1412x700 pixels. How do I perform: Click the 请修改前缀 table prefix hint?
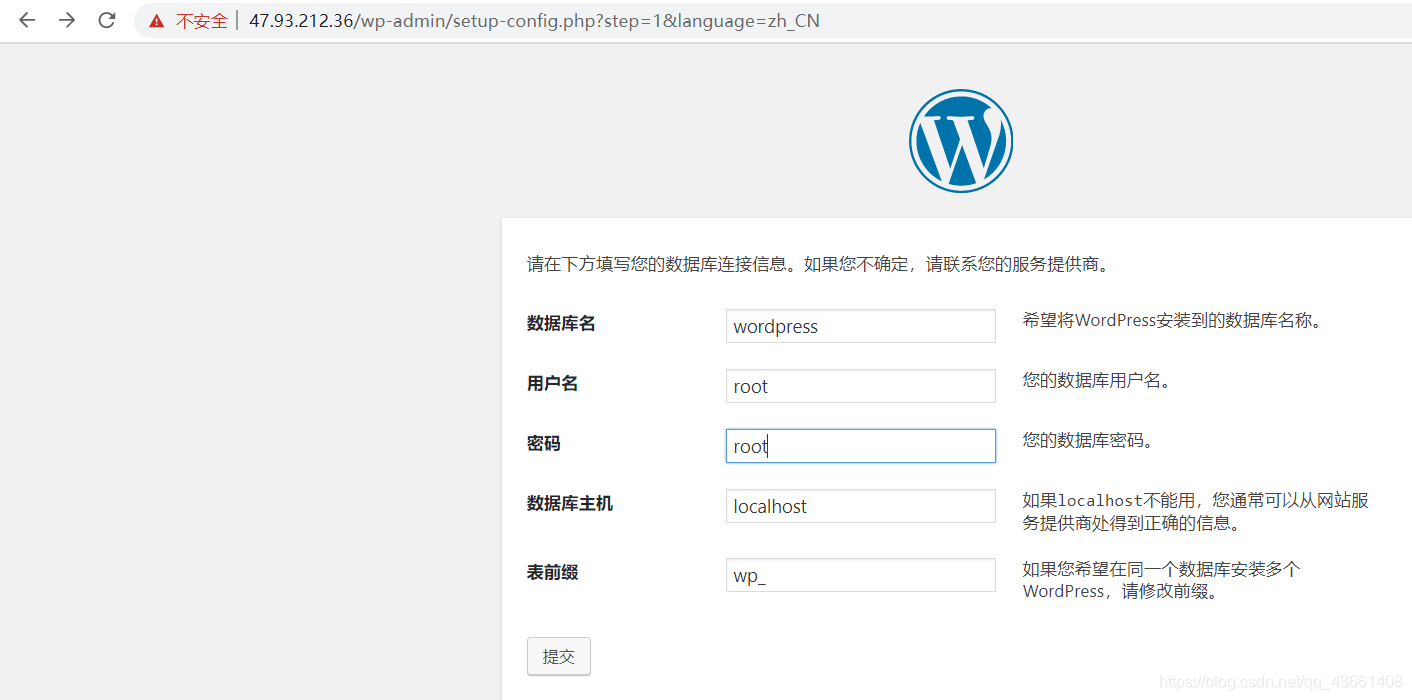tap(1161, 580)
